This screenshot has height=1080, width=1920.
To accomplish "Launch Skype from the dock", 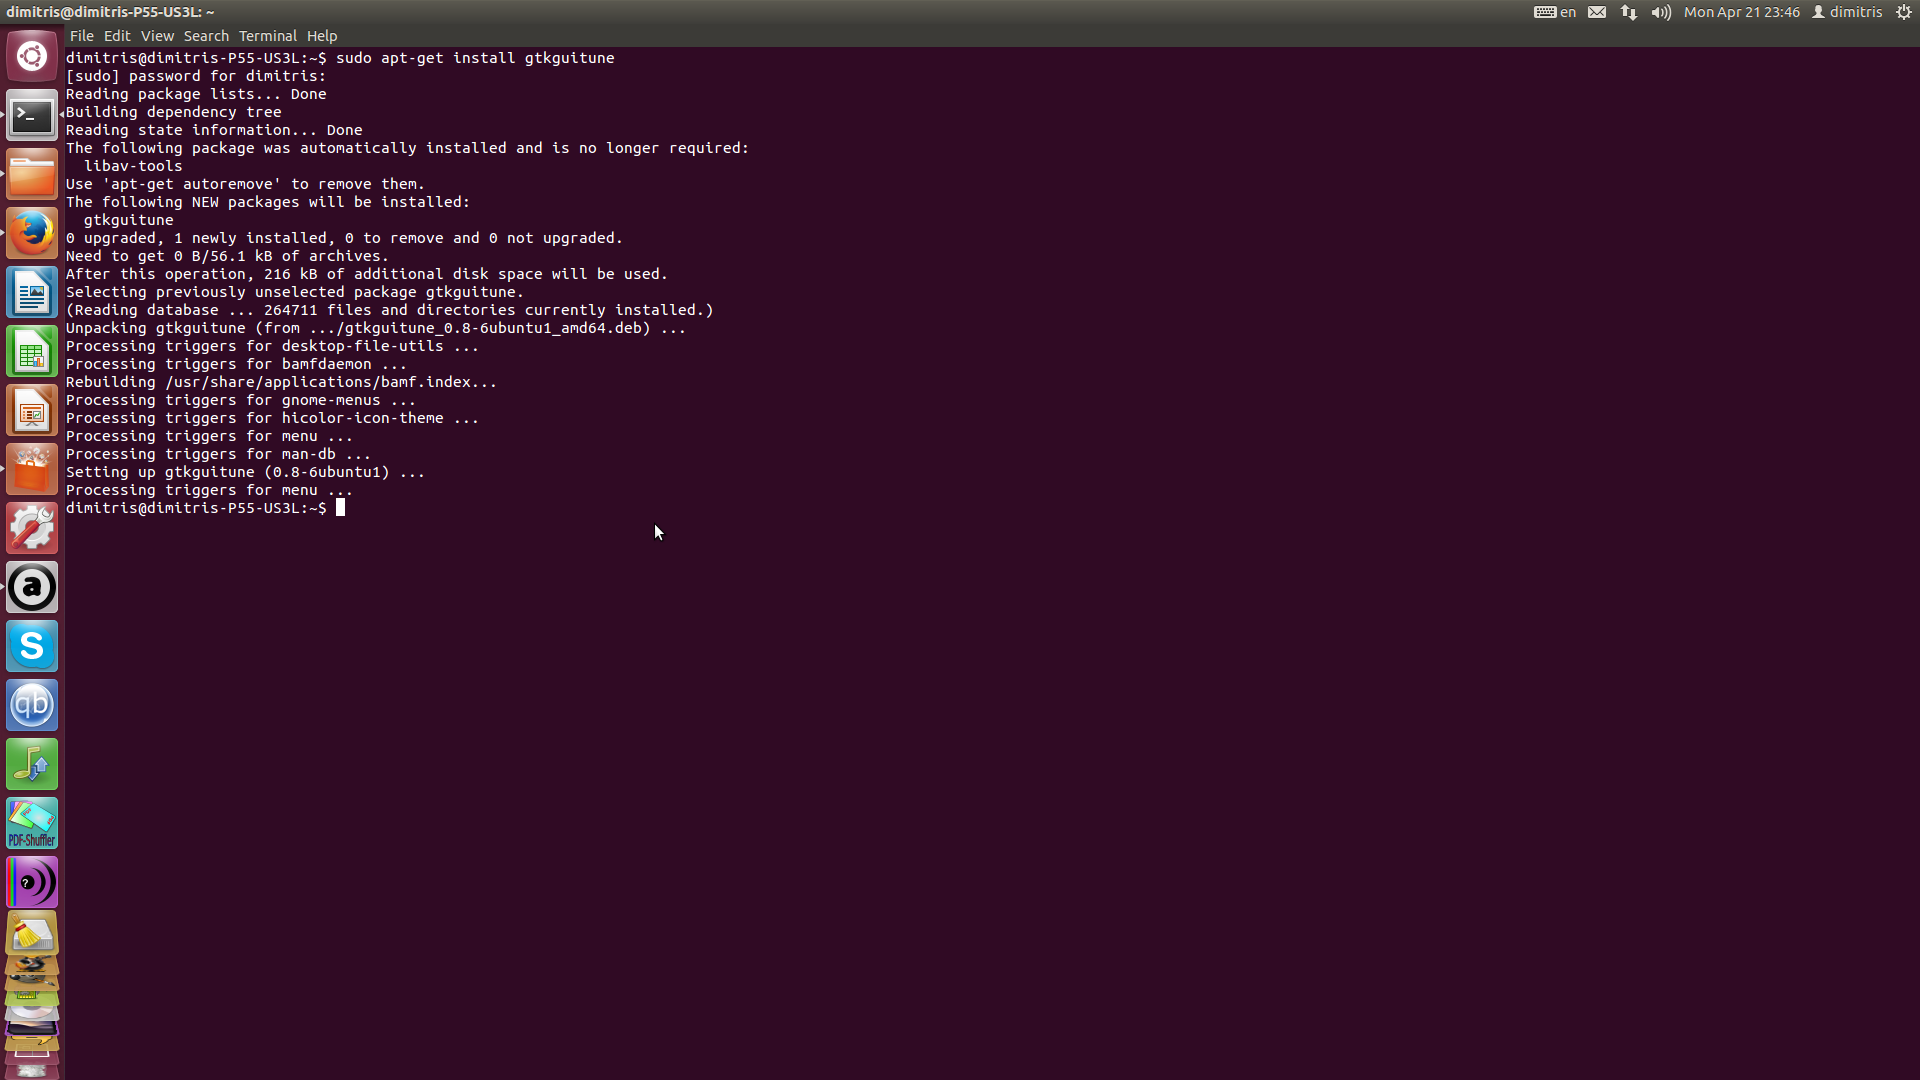I will (32, 647).
